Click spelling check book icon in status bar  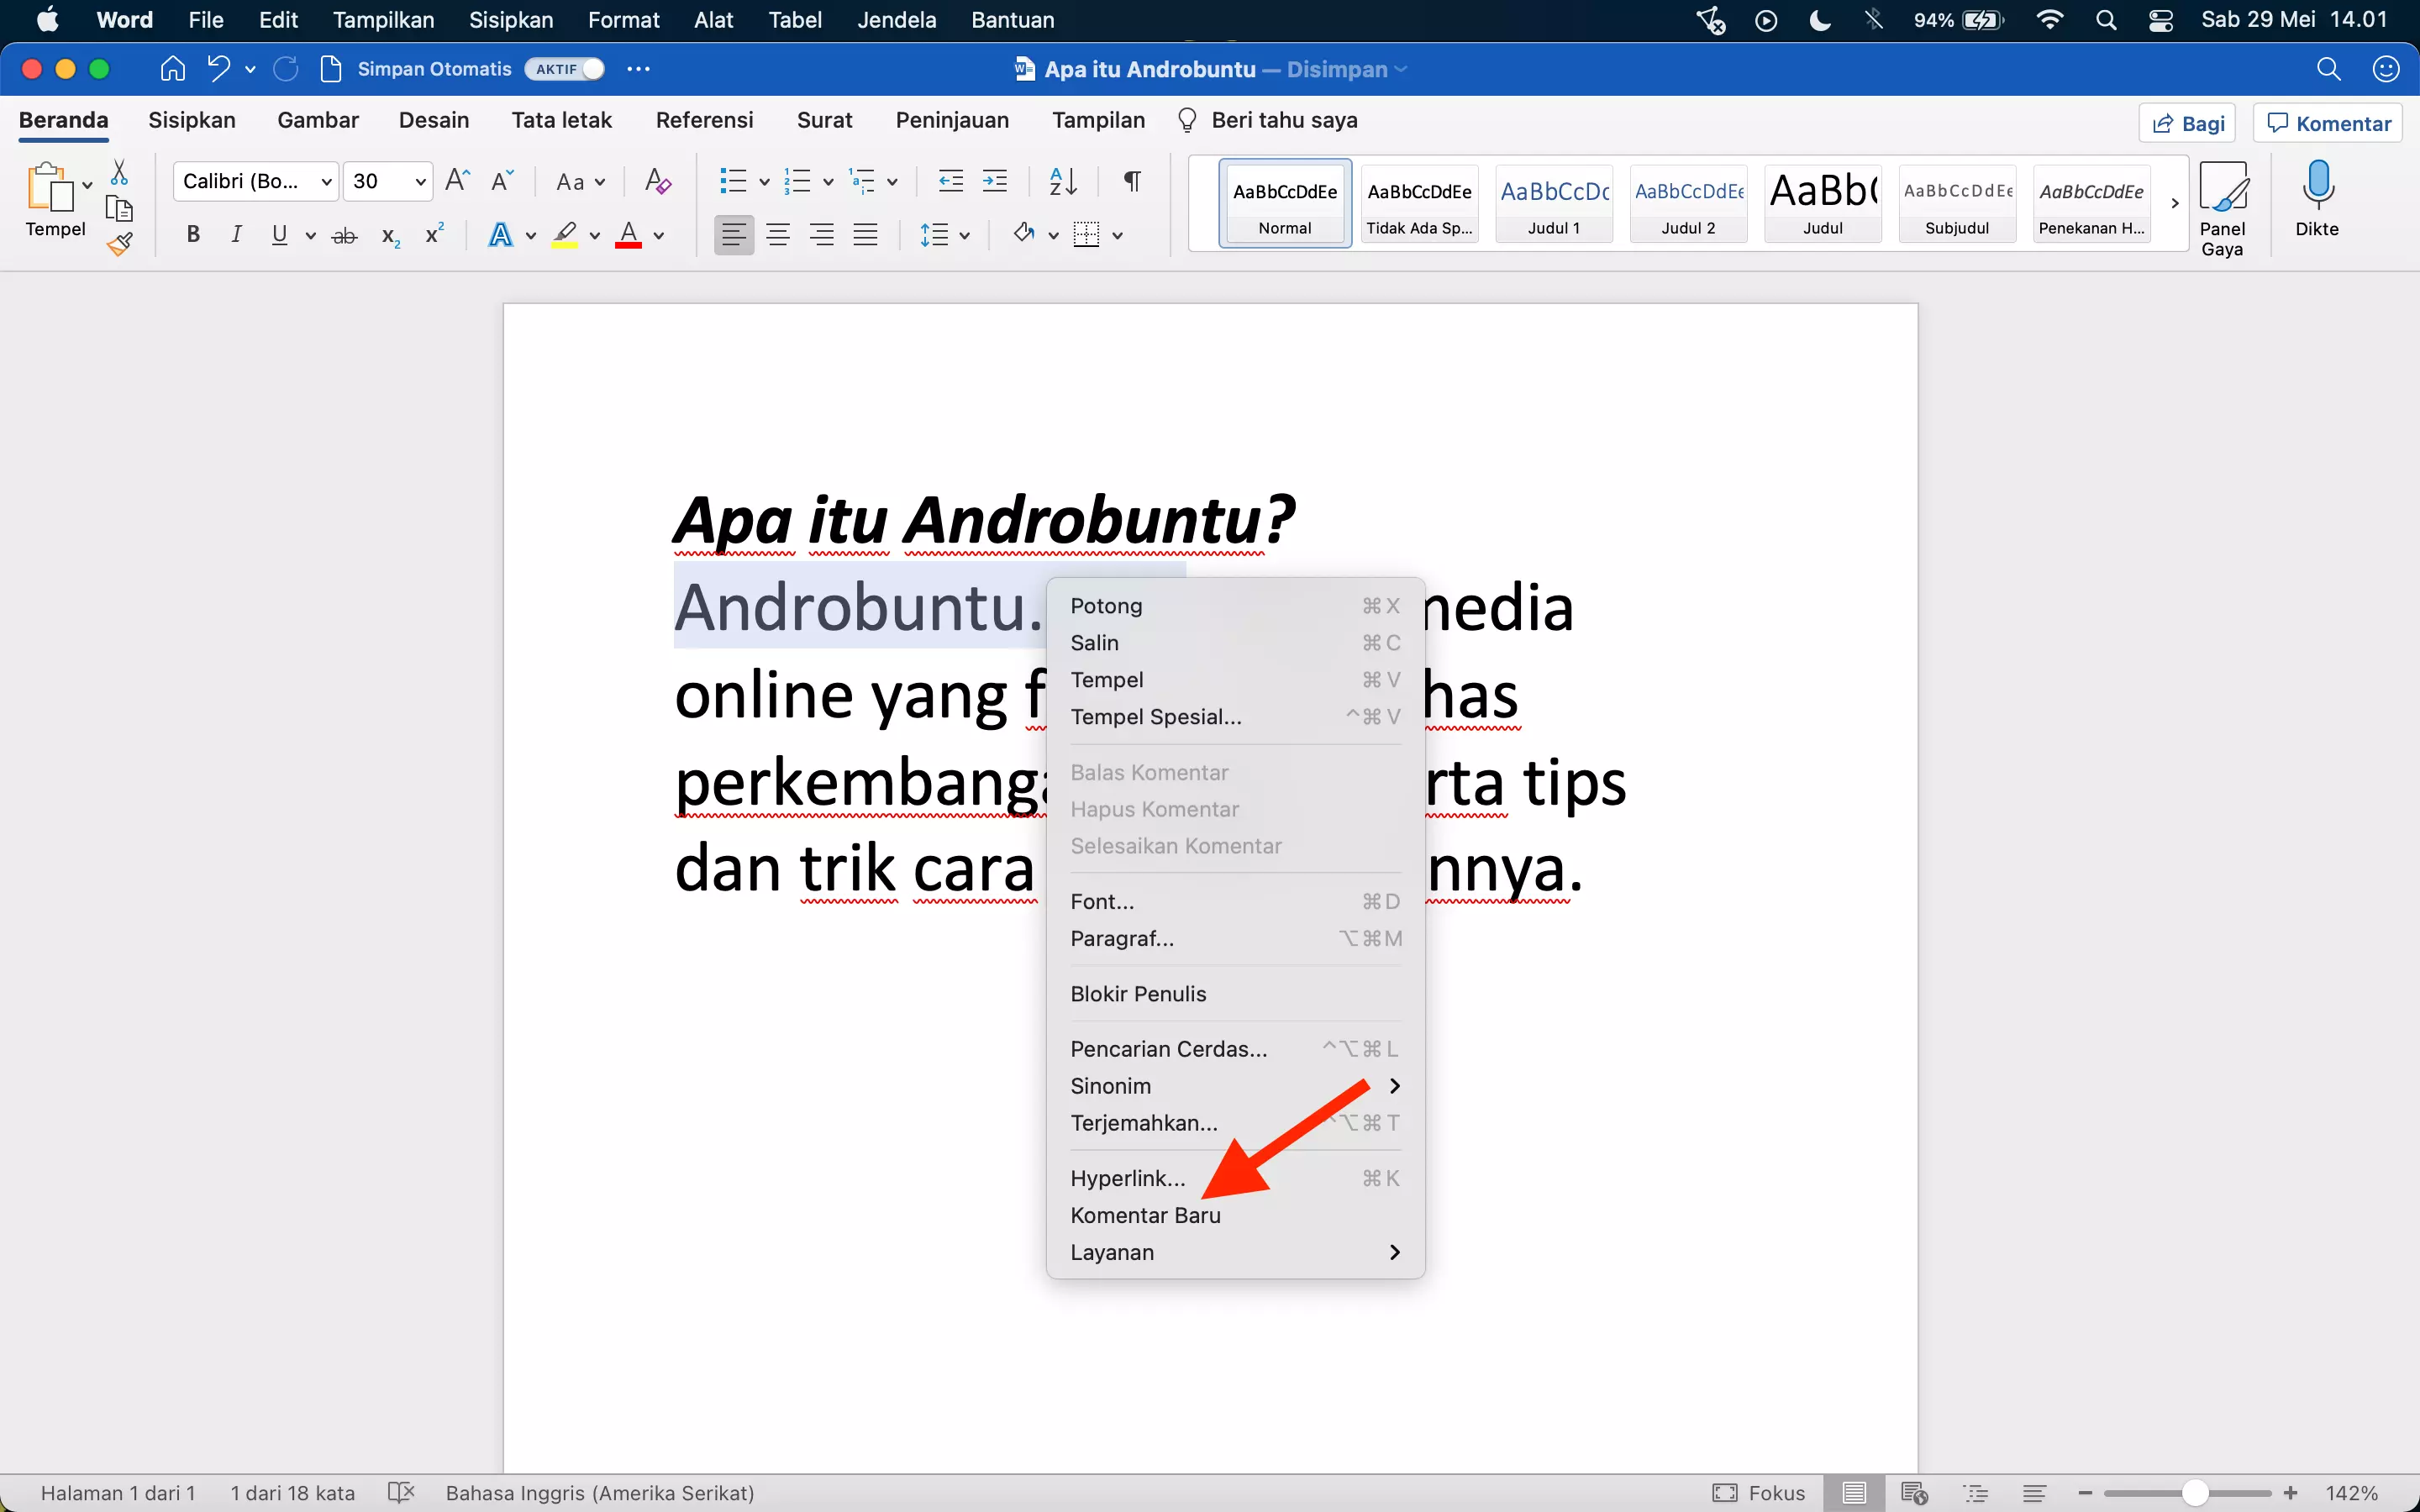[x=401, y=1493]
